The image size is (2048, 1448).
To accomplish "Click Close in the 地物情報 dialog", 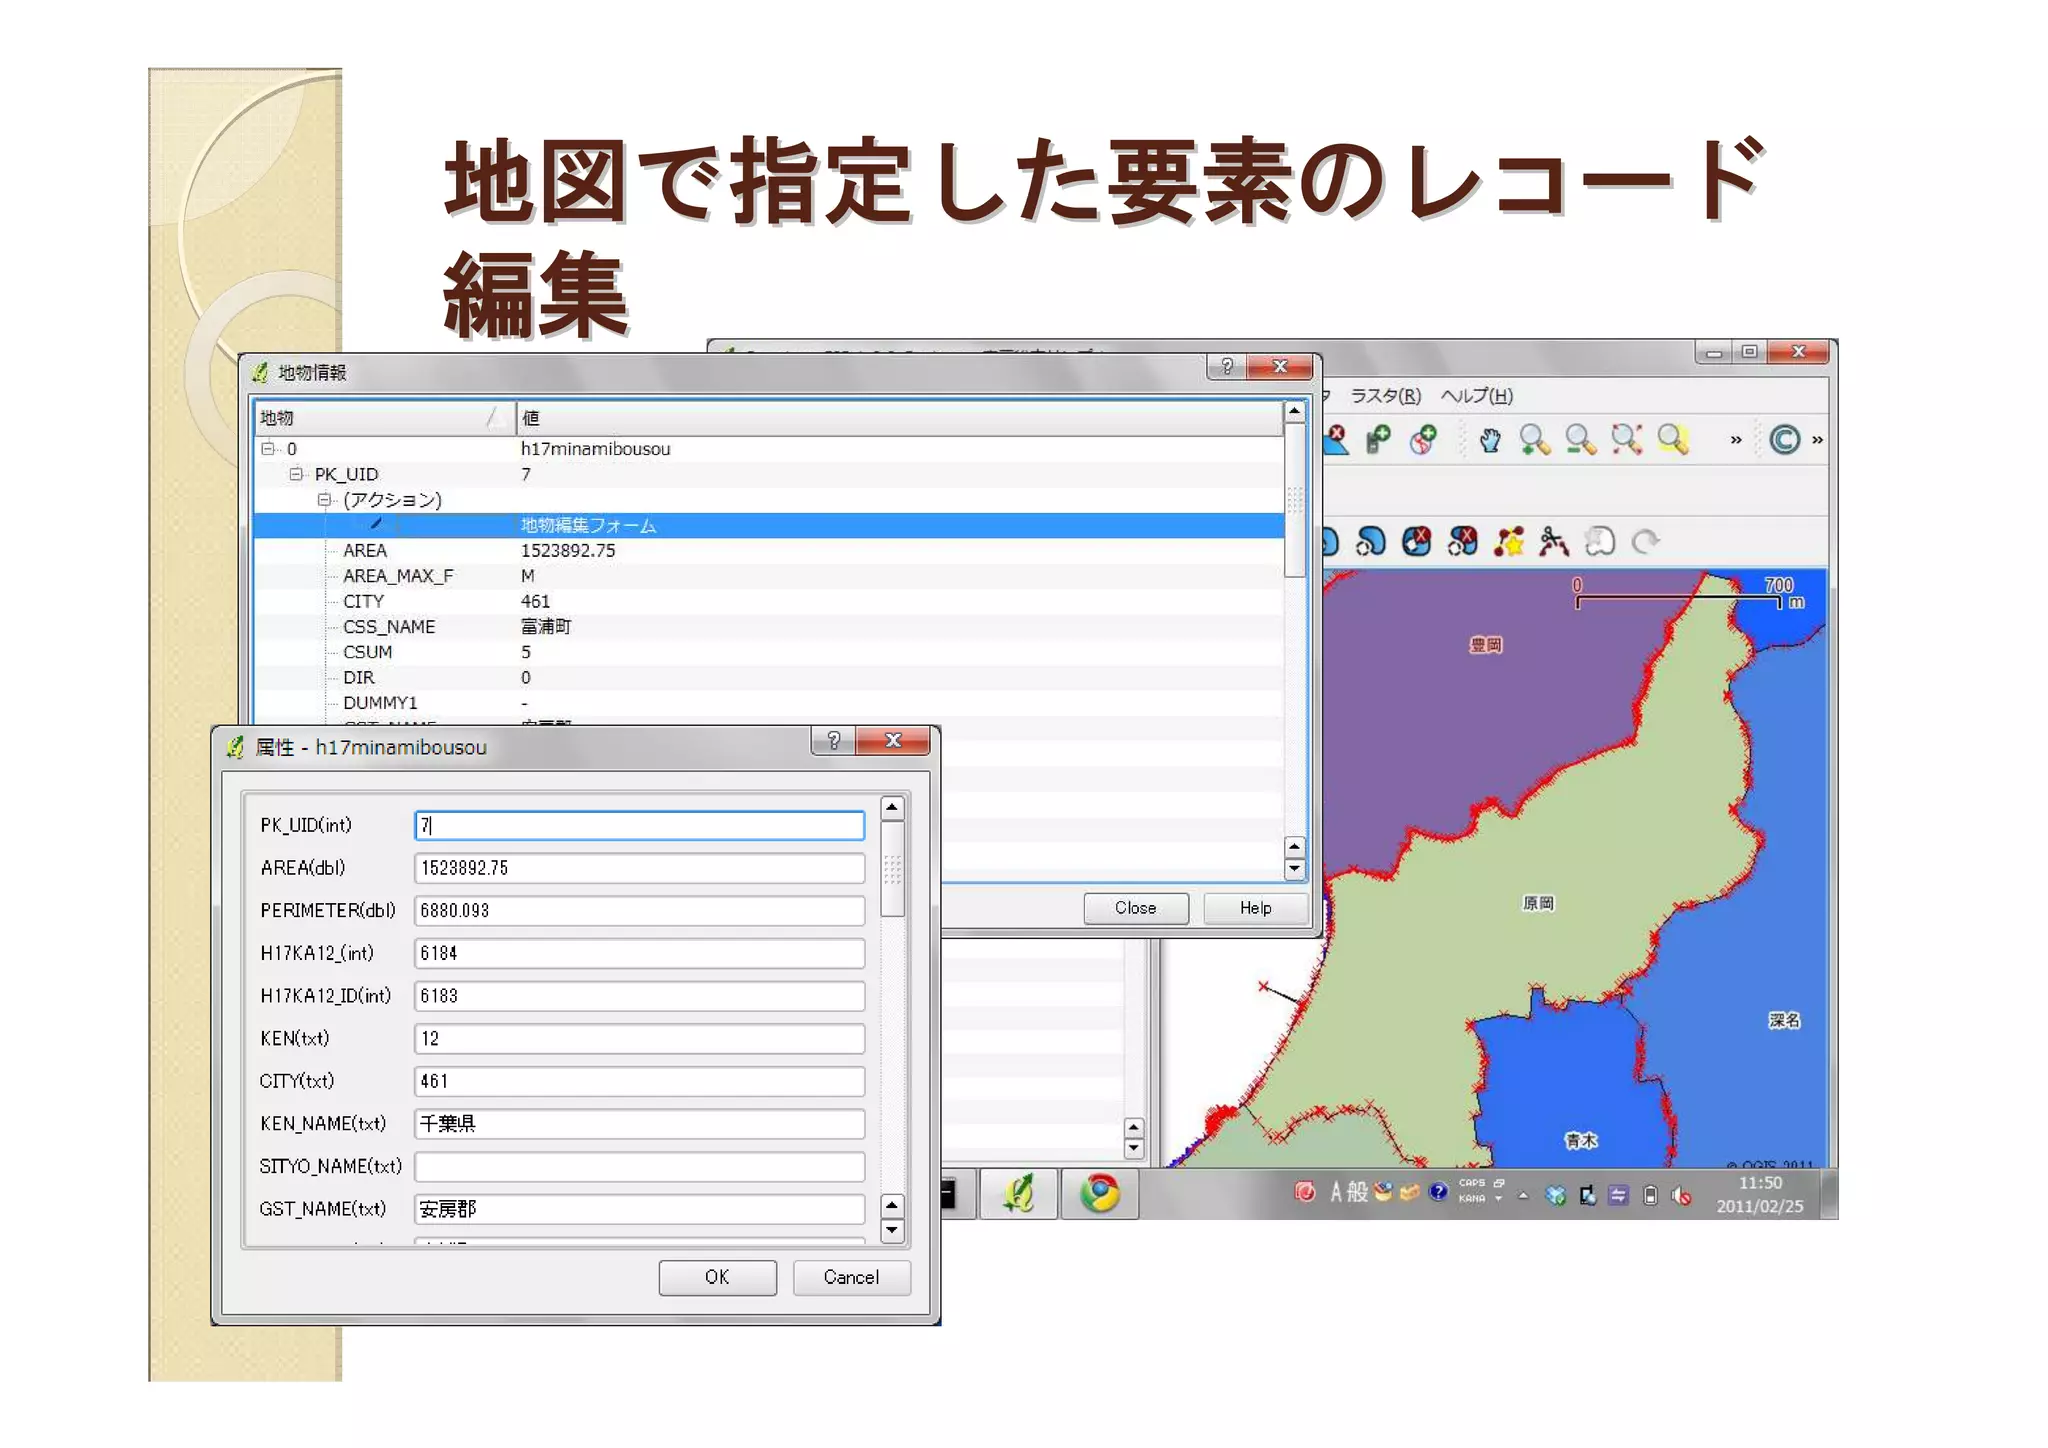I will click(x=1136, y=908).
